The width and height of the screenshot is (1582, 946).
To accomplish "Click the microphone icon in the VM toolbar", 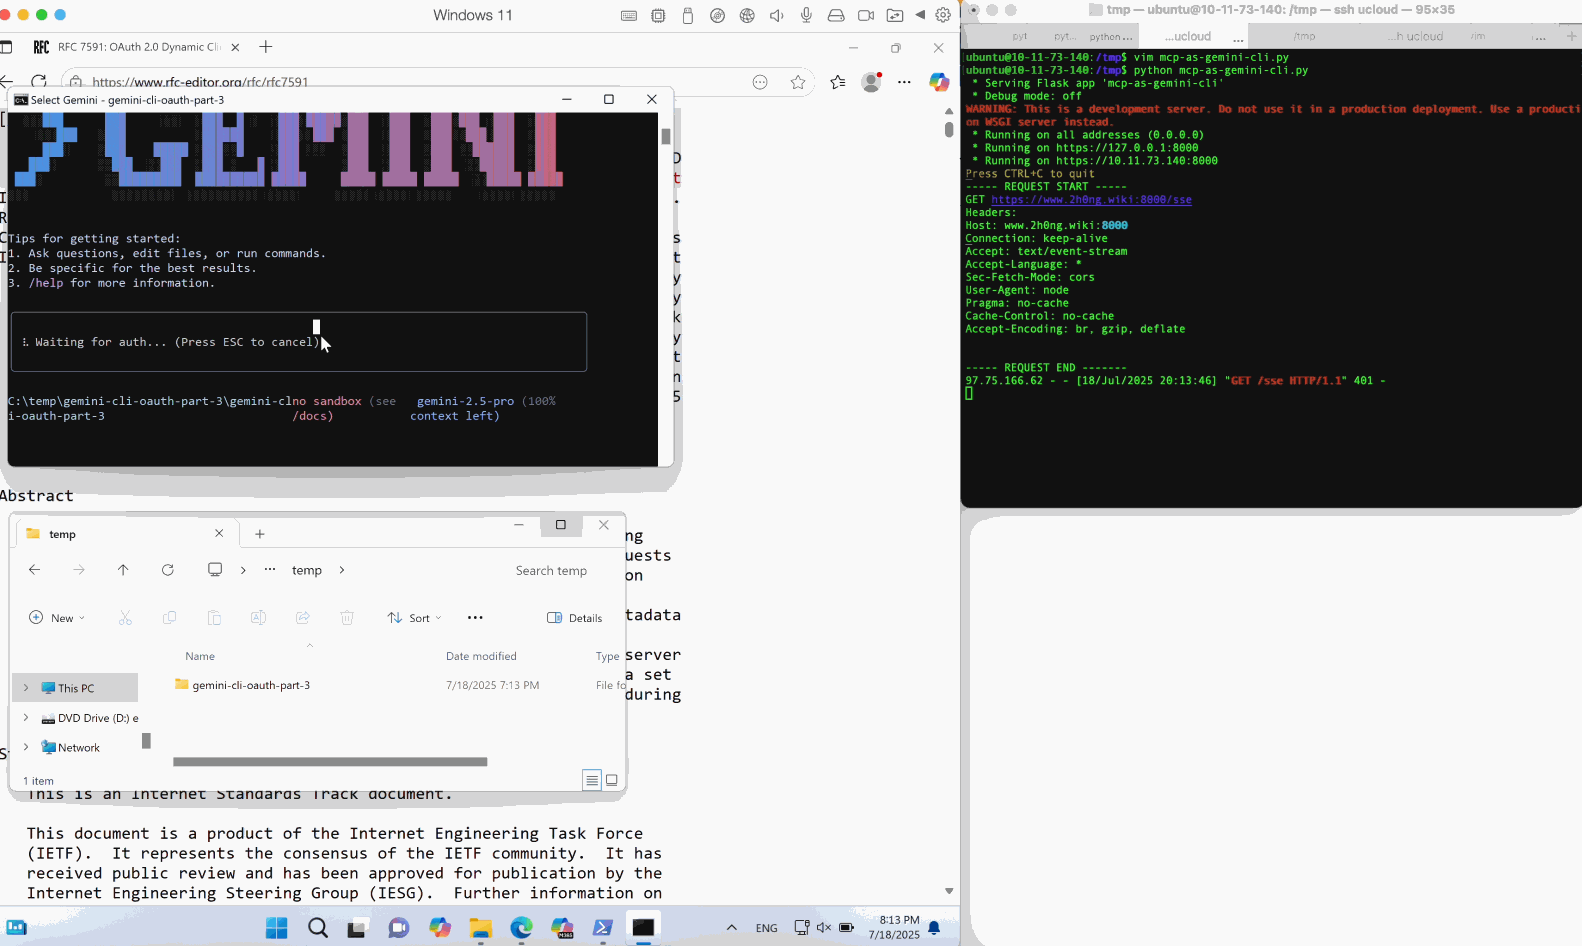I will point(806,15).
